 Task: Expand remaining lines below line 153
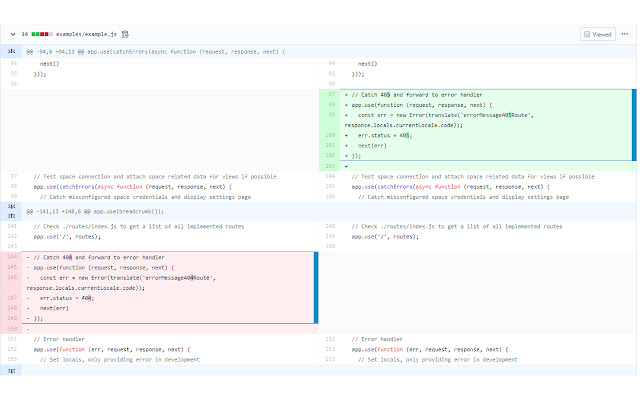(x=11, y=371)
